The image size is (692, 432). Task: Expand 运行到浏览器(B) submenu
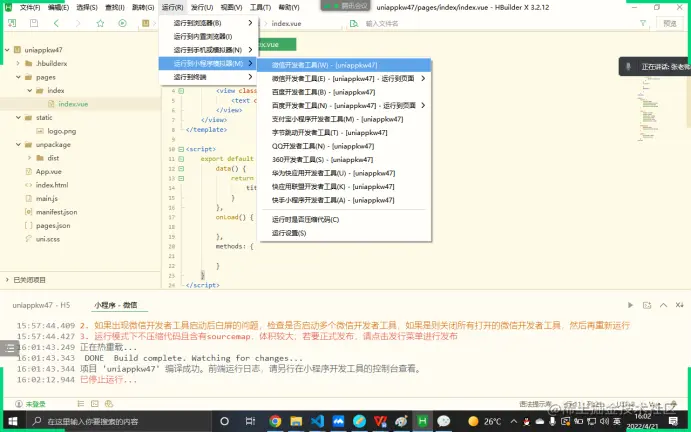tap(208, 23)
